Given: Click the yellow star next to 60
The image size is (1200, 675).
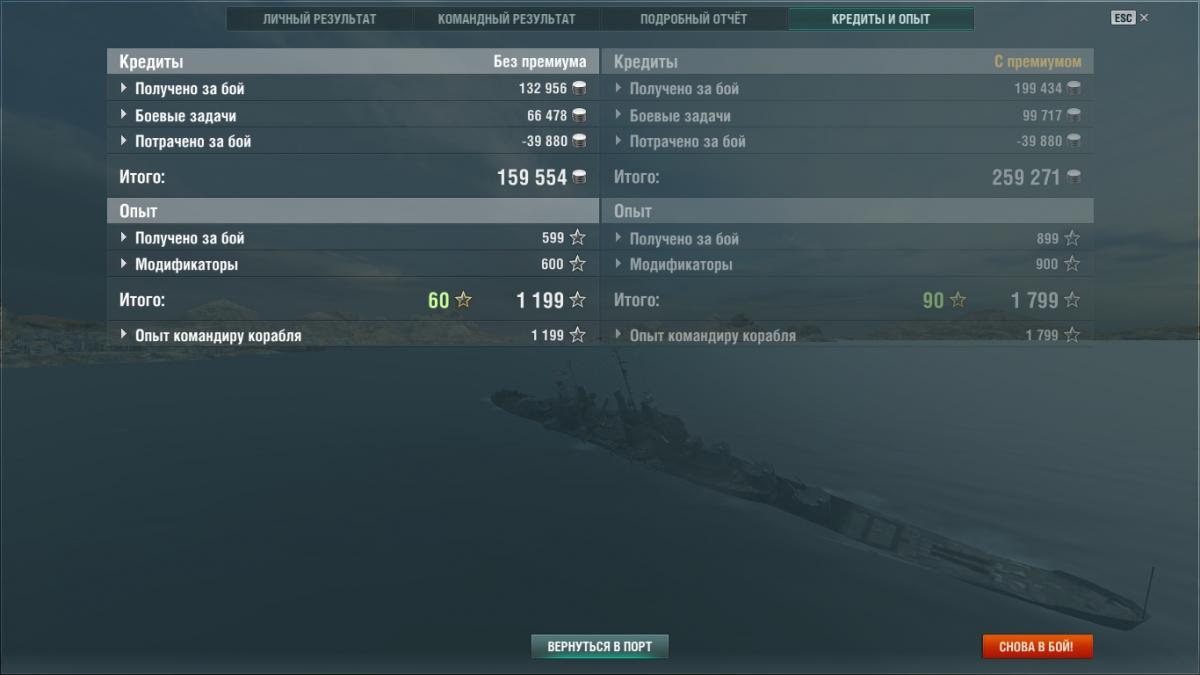Looking at the screenshot, I should (463, 300).
